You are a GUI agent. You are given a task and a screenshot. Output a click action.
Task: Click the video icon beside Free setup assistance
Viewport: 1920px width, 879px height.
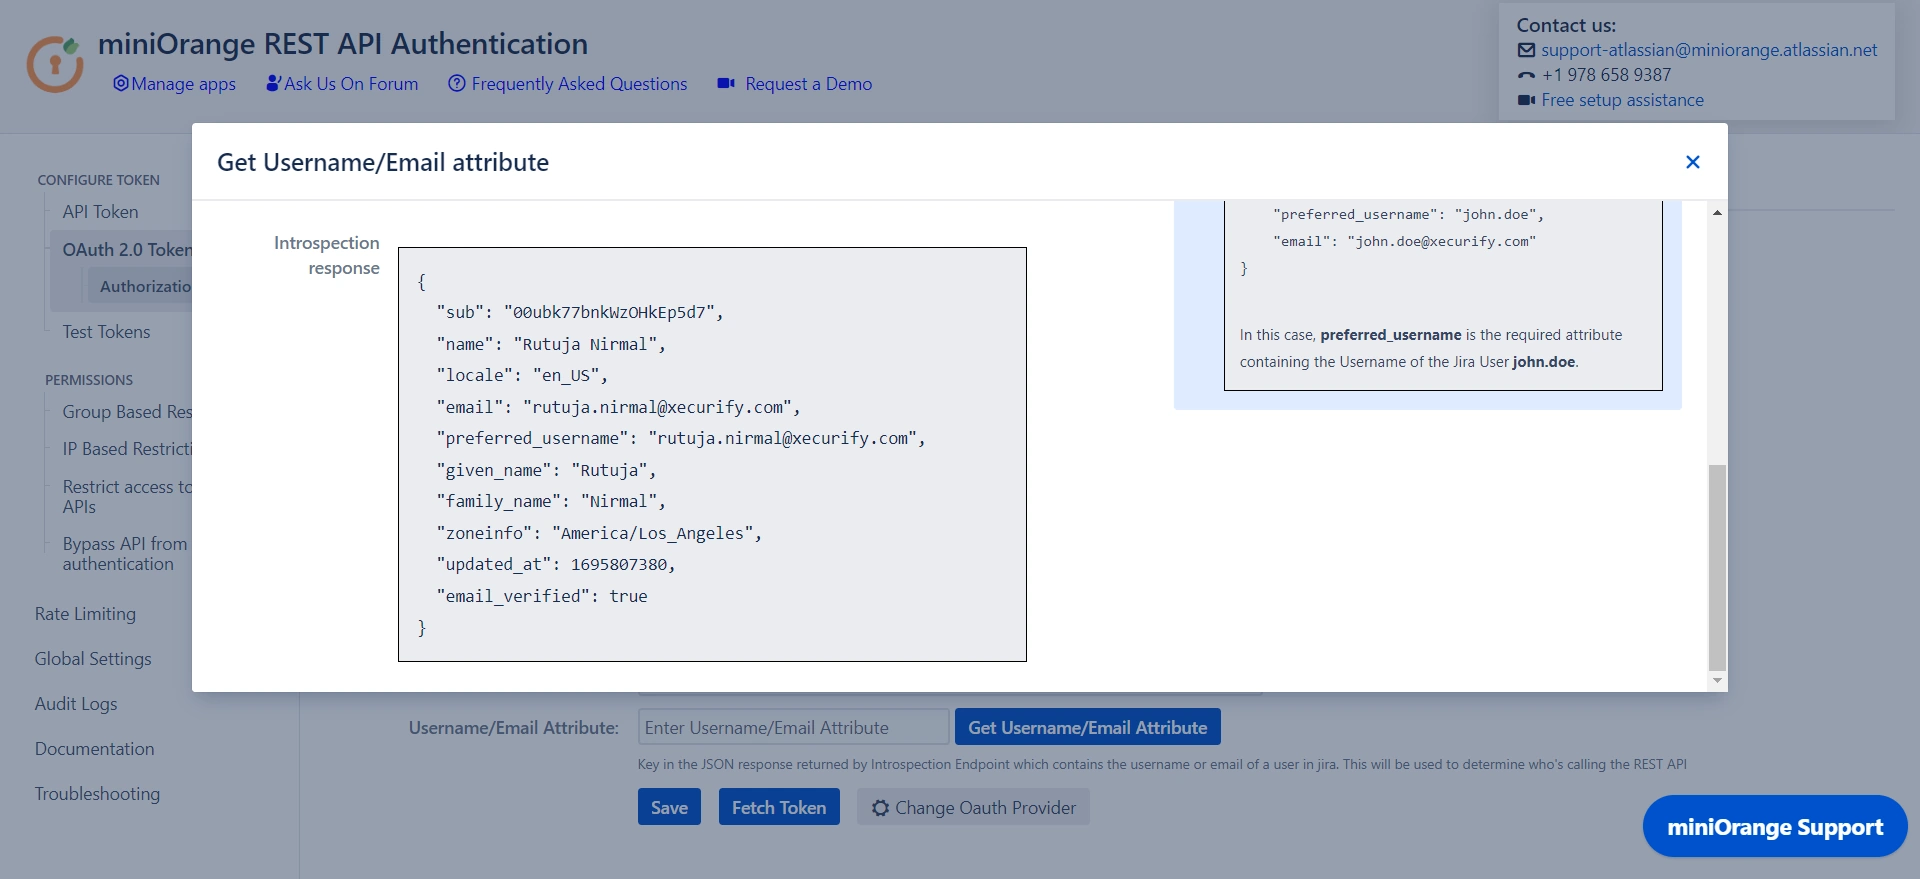(1526, 100)
